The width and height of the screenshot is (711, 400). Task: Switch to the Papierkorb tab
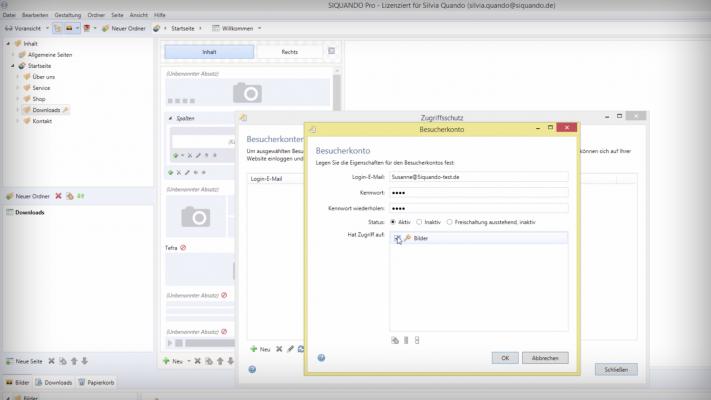point(98,382)
